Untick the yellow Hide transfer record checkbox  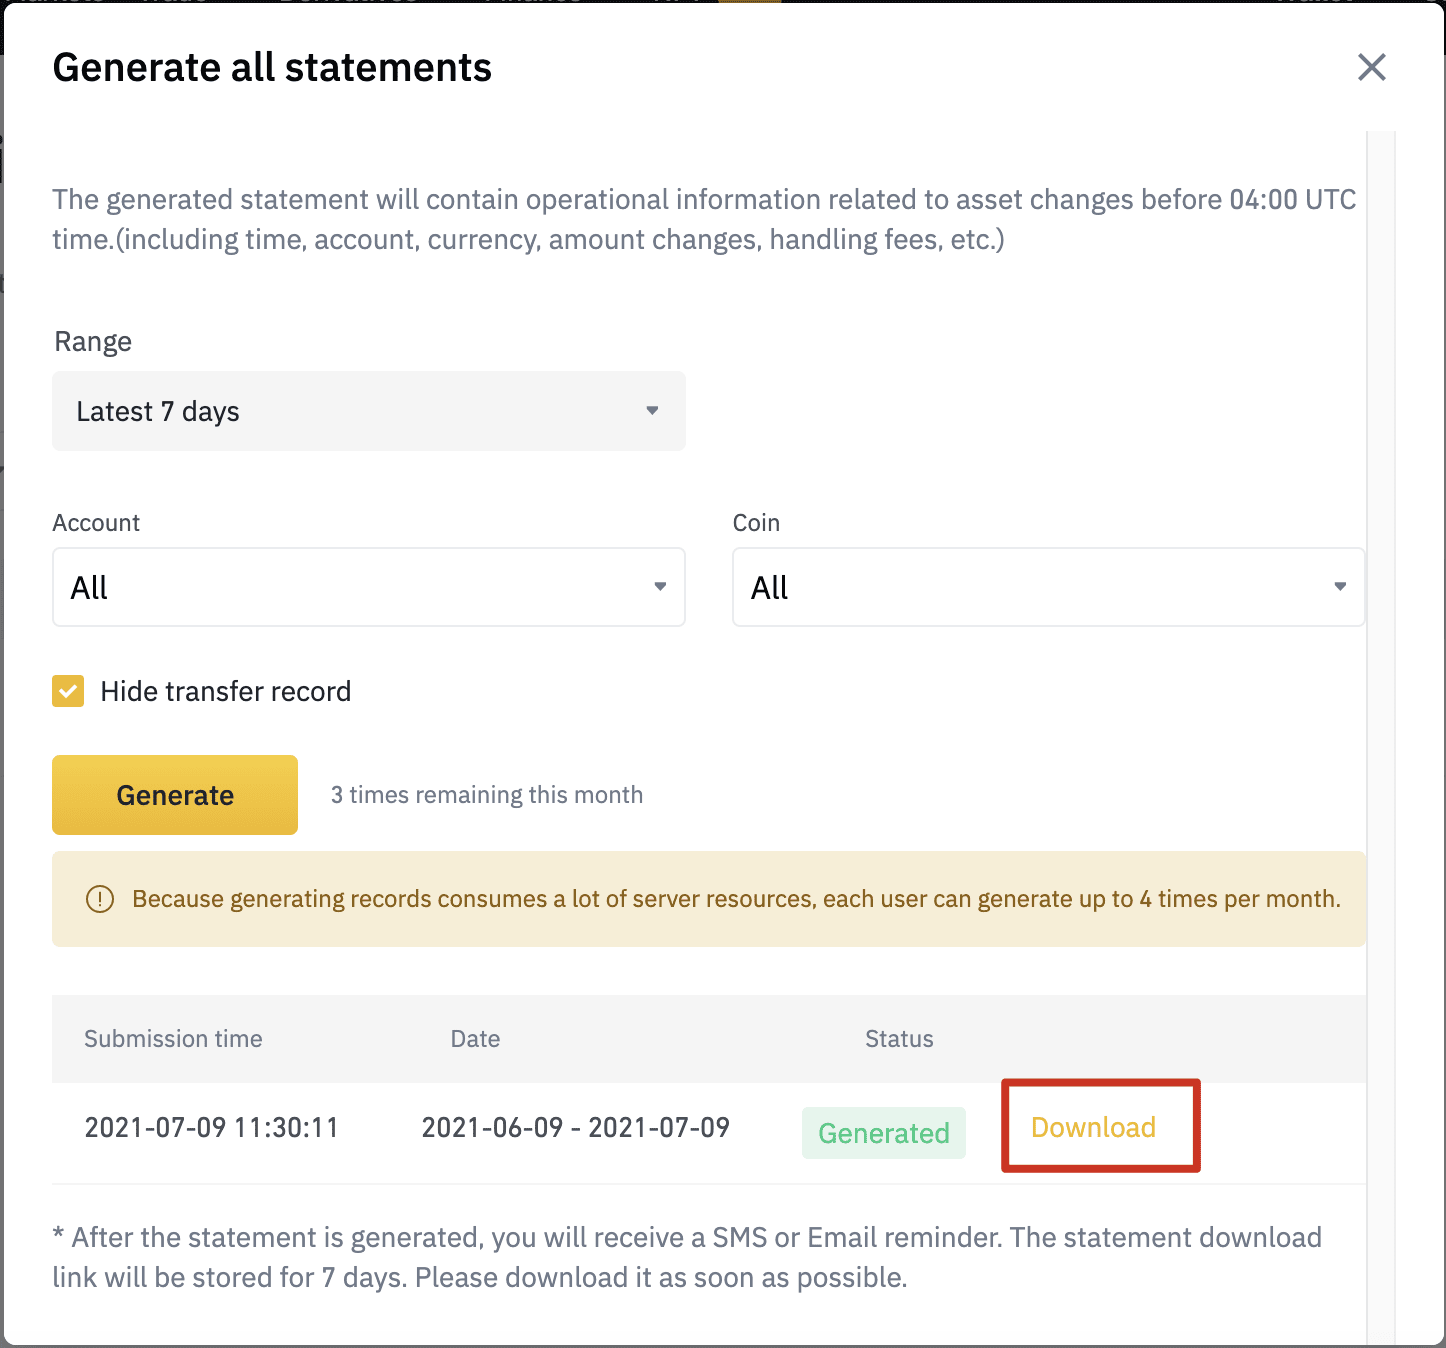(68, 691)
